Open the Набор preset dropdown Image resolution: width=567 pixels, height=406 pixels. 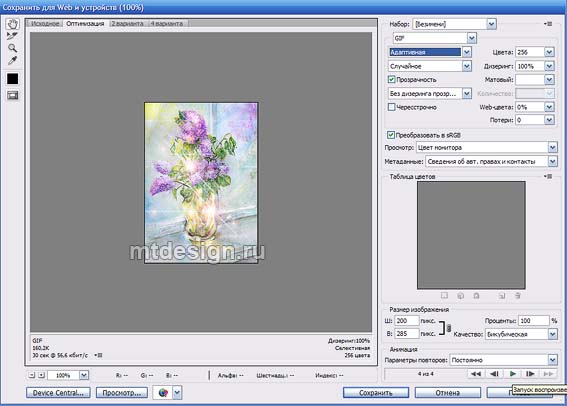tap(491, 24)
